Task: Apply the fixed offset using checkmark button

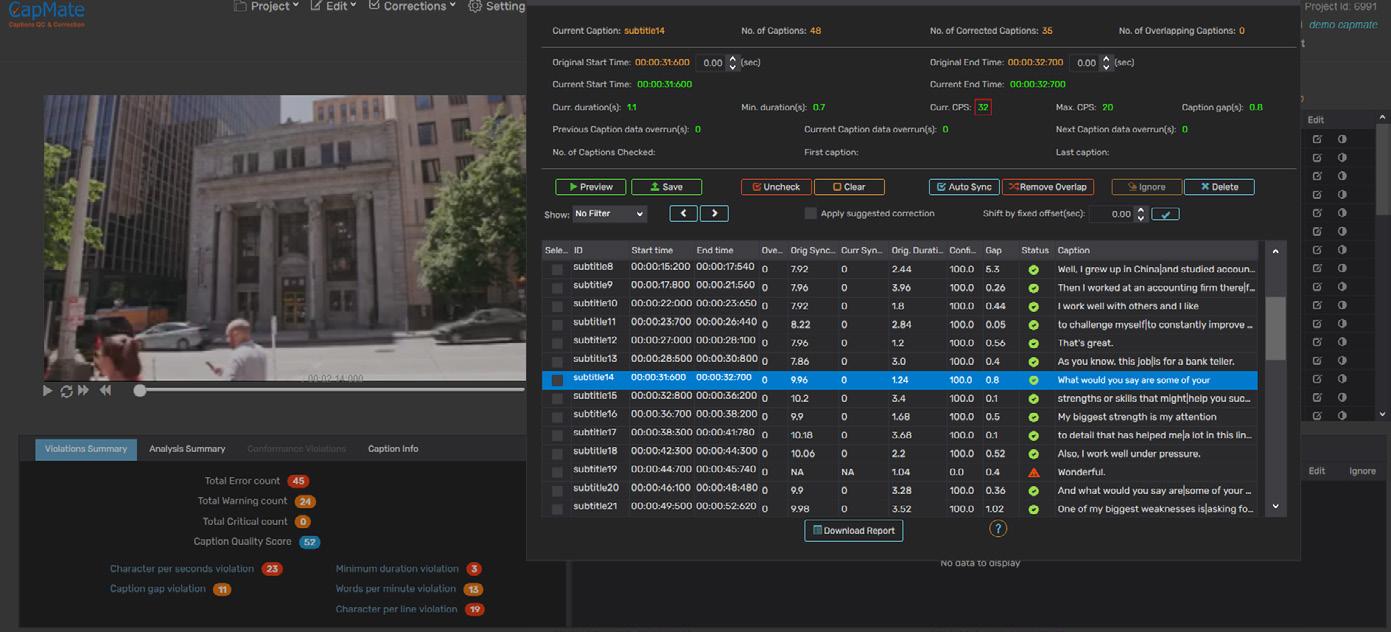Action: point(1165,214)
